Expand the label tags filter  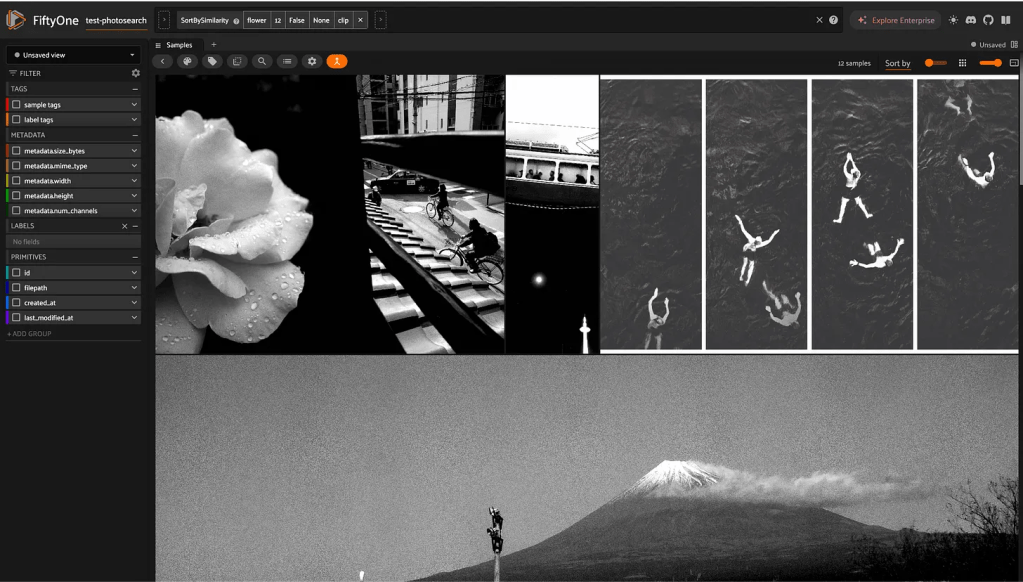coord(134,119)
